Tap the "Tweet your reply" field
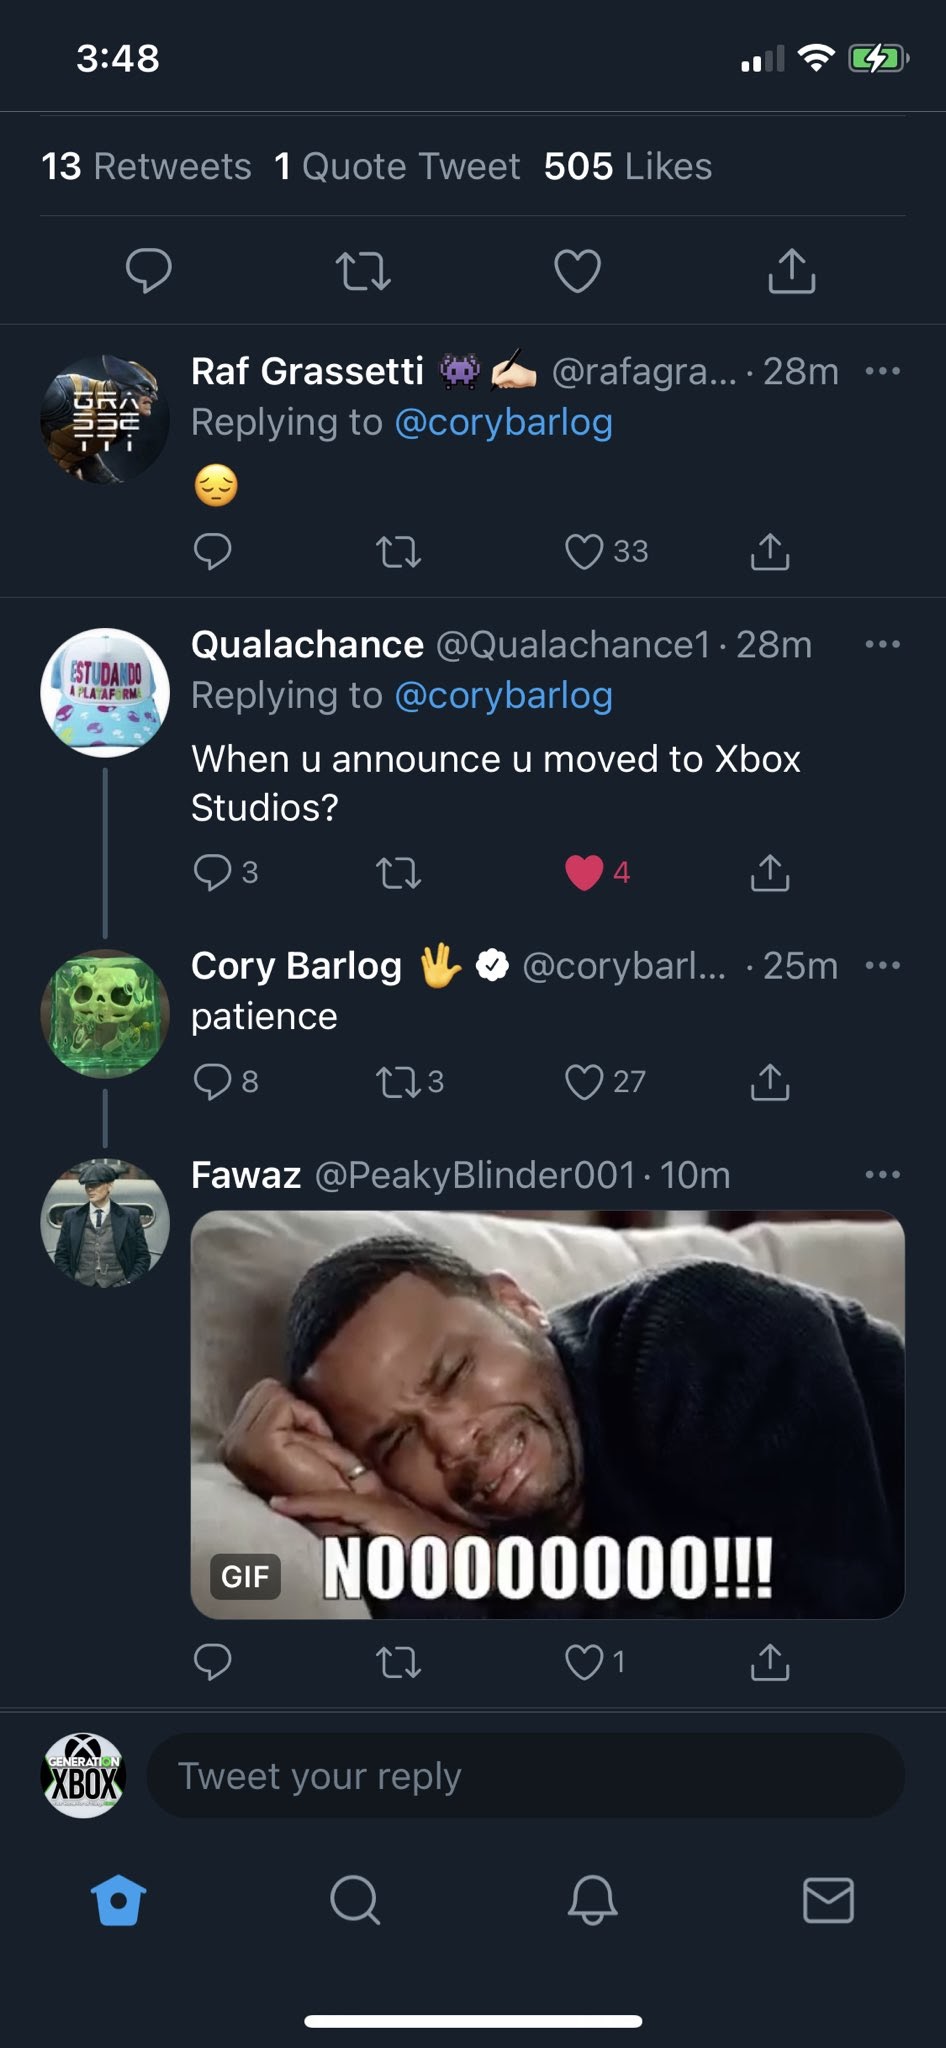The height and width of the screenshot is (2048, 946). (x=525, y=1776)
